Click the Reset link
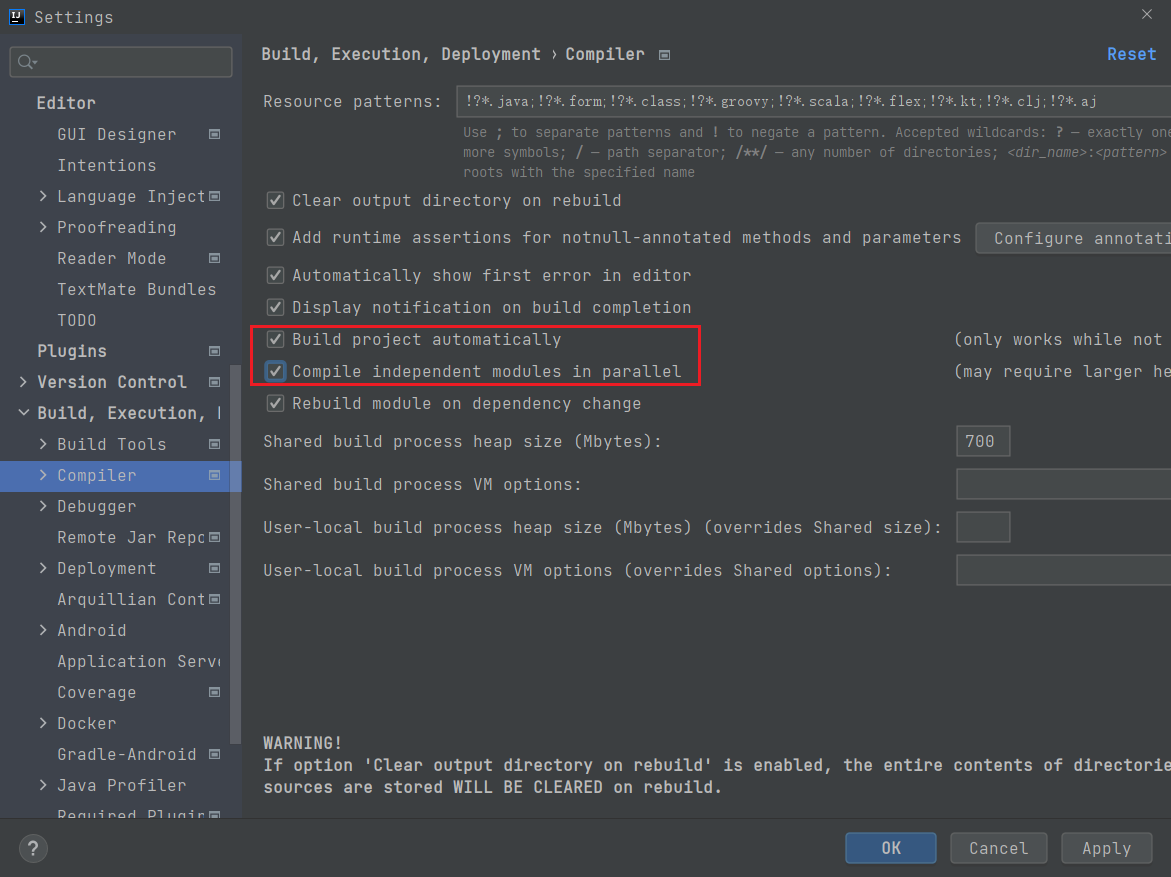This screenshot has height=877, width=1171. pyautogui.click(x=1131, y=54)
